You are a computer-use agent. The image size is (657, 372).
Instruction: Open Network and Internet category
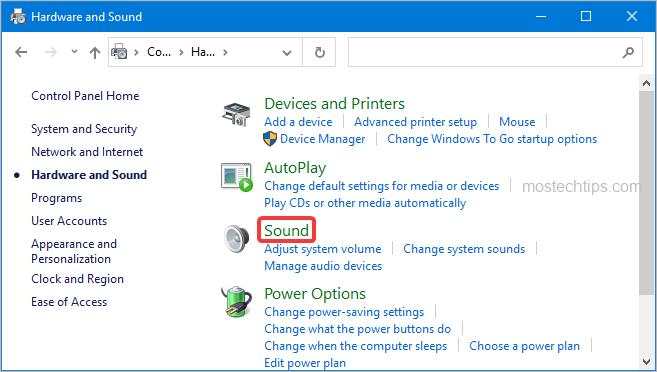87,152
